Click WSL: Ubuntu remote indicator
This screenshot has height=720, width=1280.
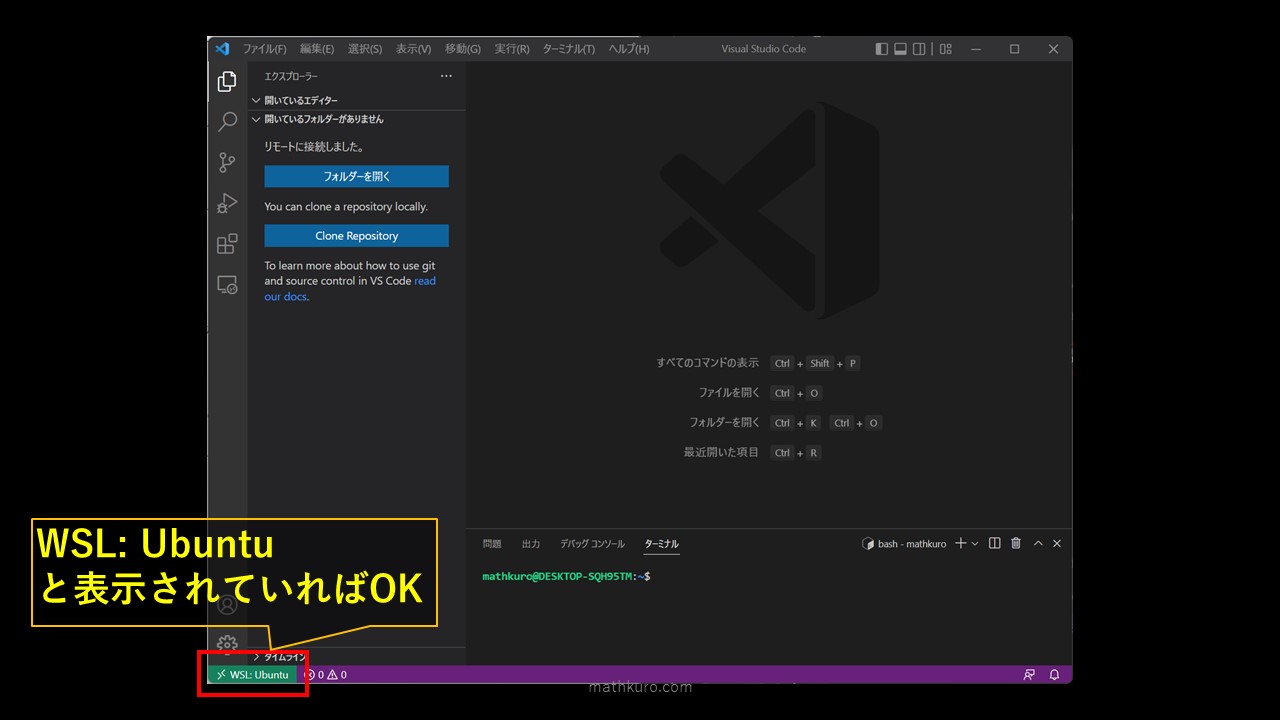[x=253, y=675]
